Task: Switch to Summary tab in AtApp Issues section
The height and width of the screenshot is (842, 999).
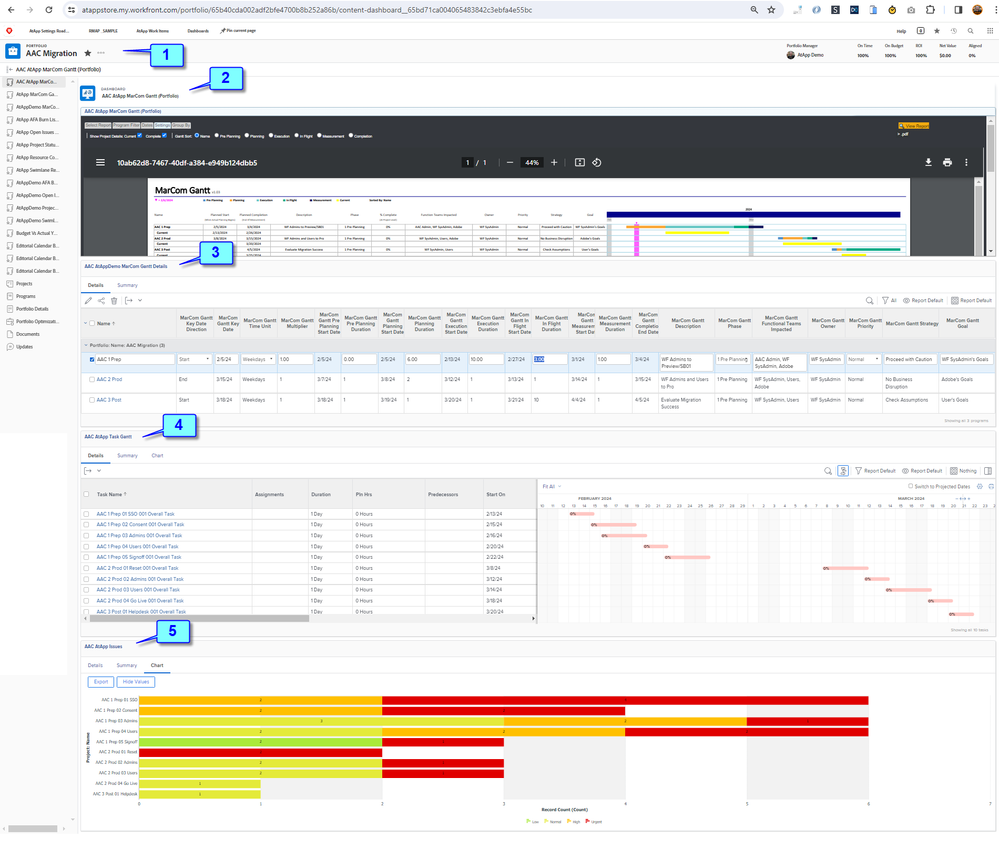Action: pyautogui.click(x=126, y=665)
